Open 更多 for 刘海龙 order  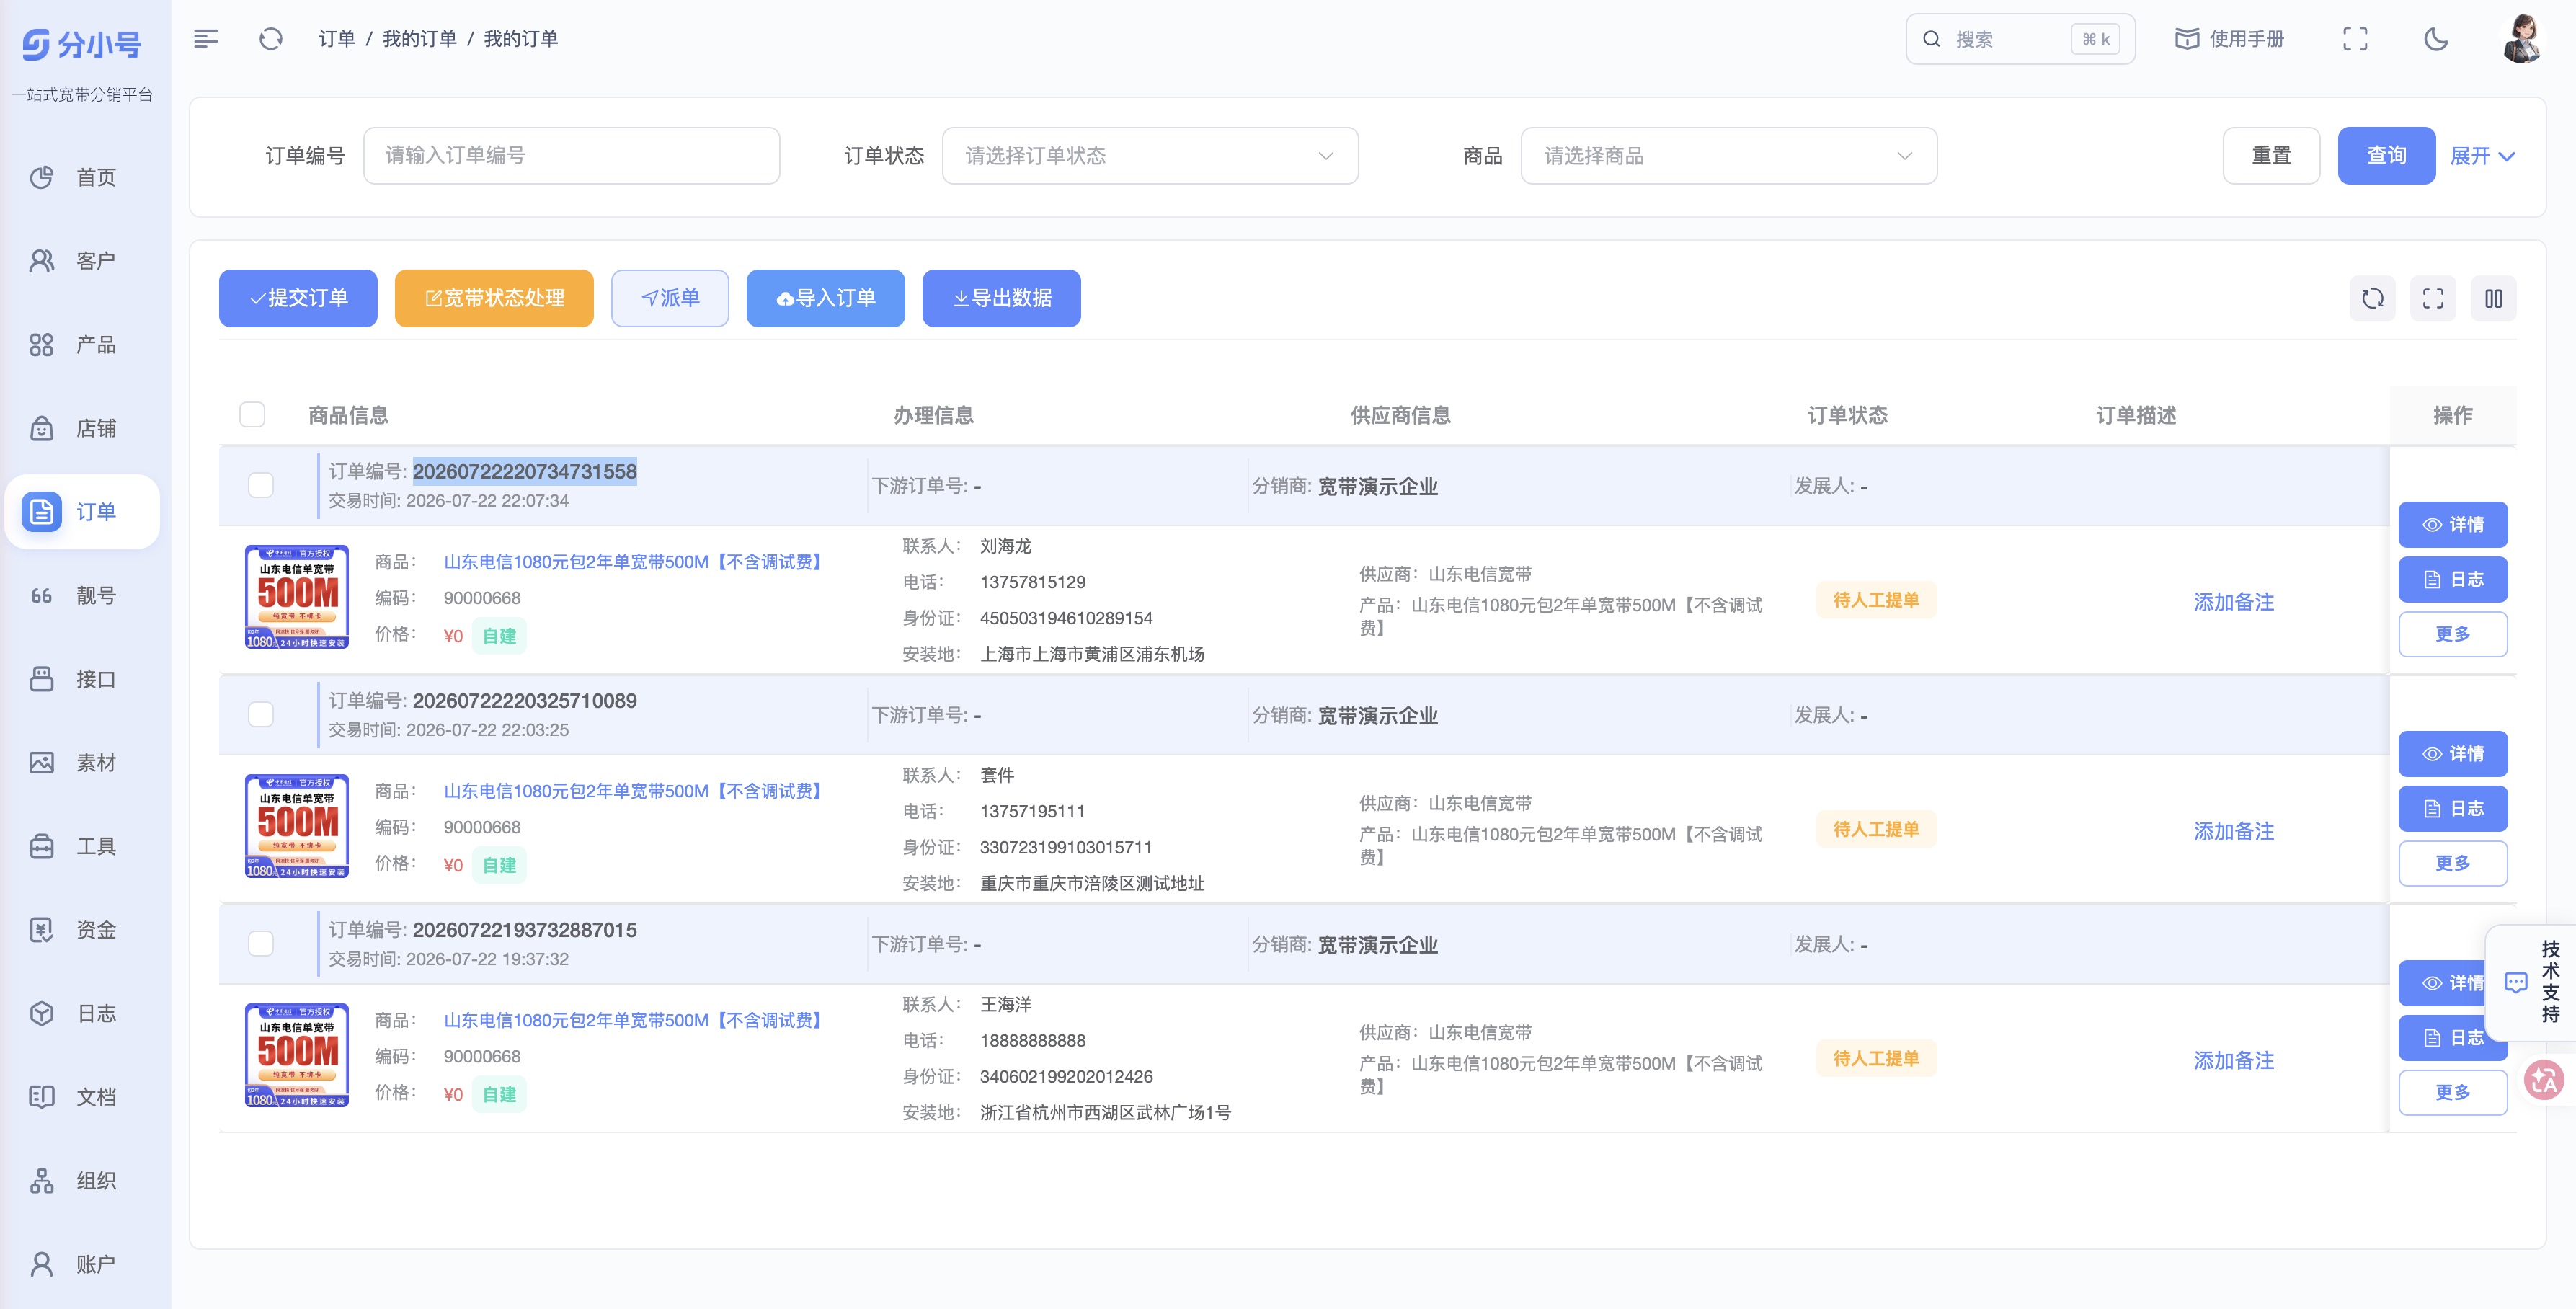click(2452, 634)
